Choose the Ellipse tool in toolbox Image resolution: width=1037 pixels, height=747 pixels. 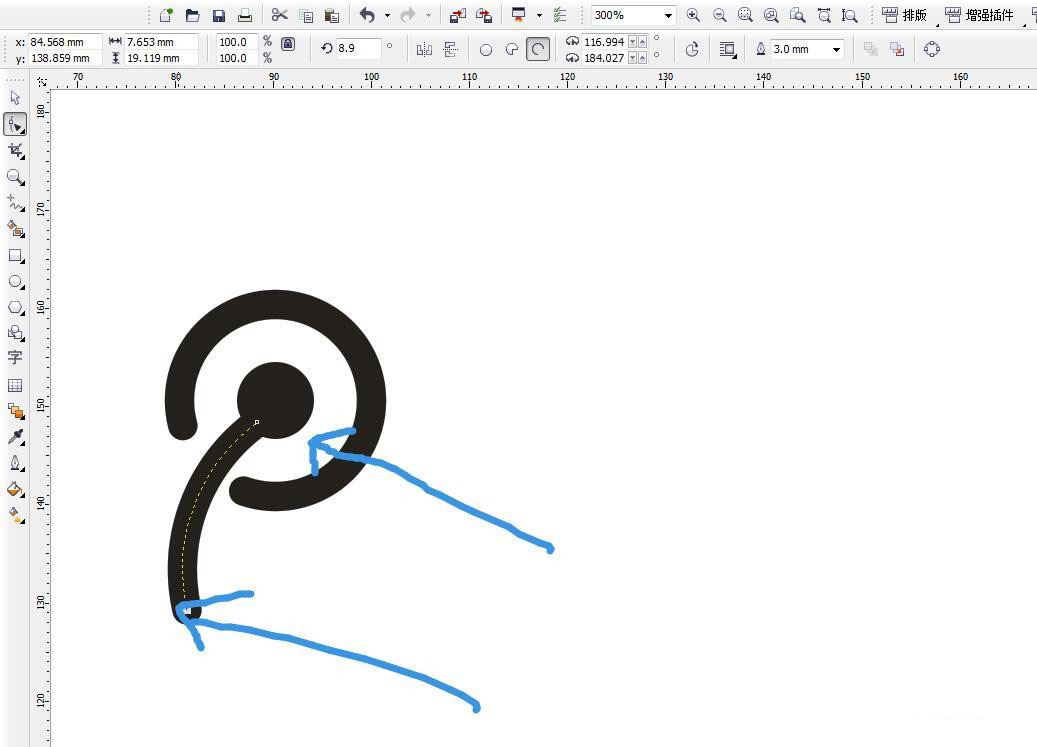pos(15,282)
